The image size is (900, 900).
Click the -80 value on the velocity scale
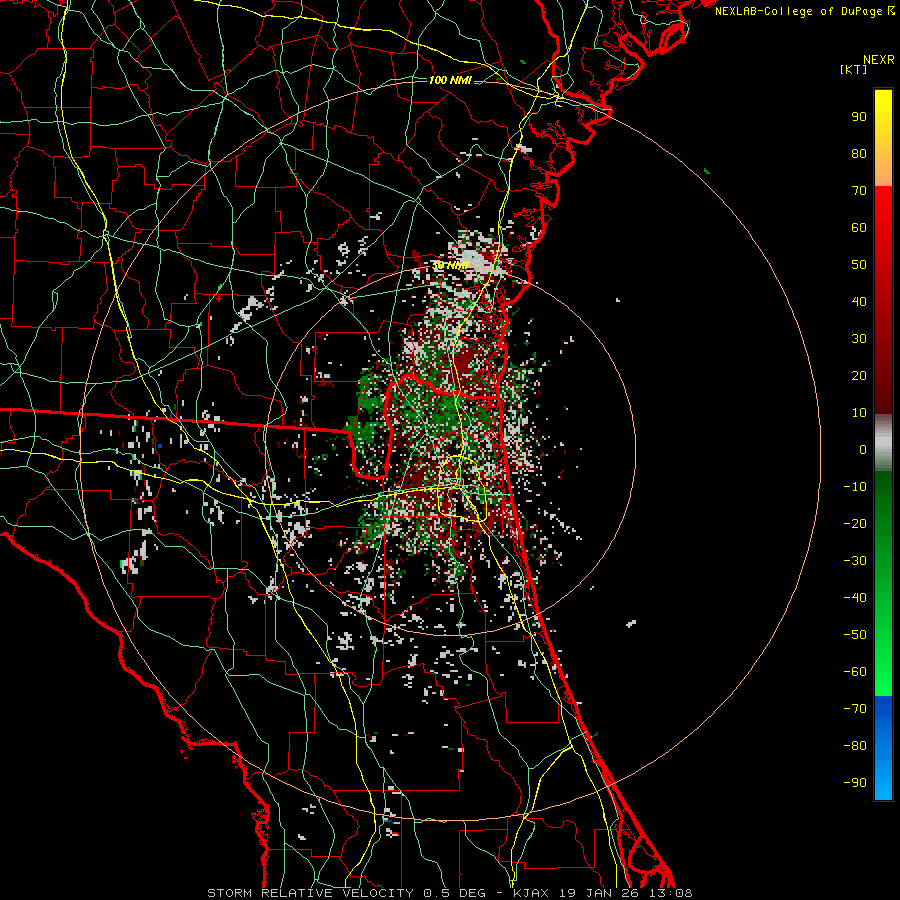(855, 746)
